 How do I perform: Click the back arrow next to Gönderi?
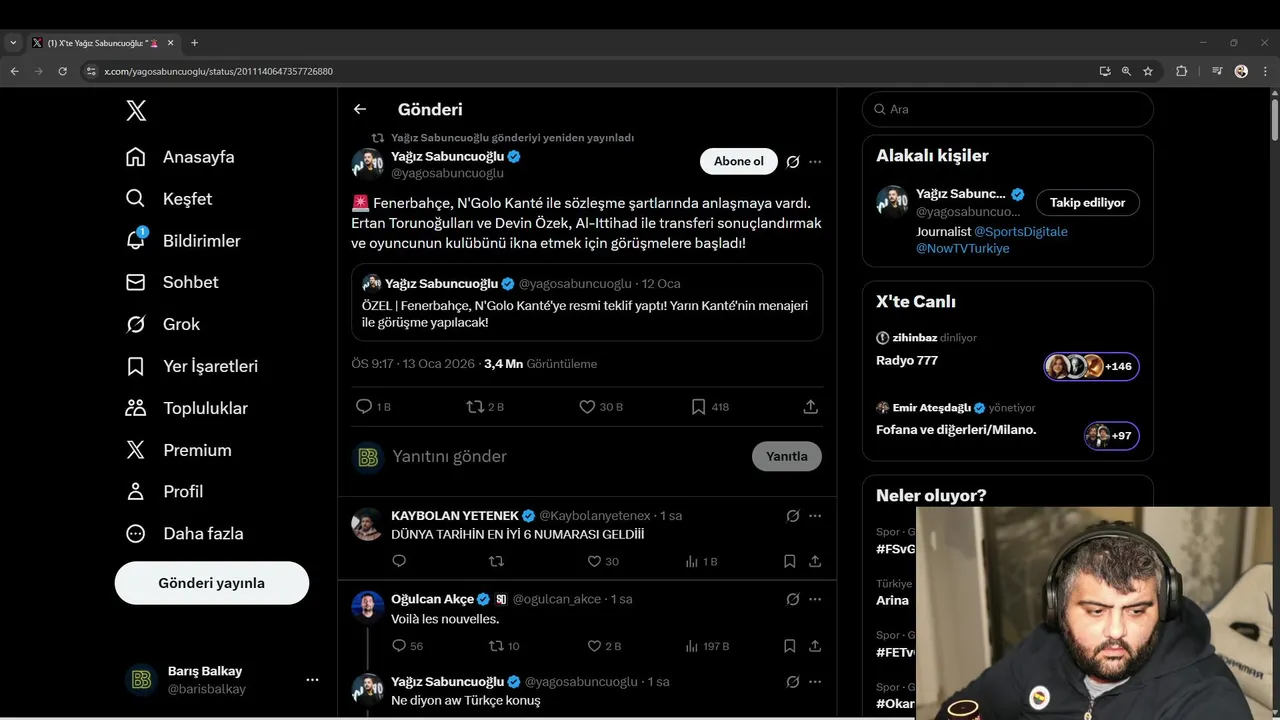pyautogui.click(x=360, y=109)
